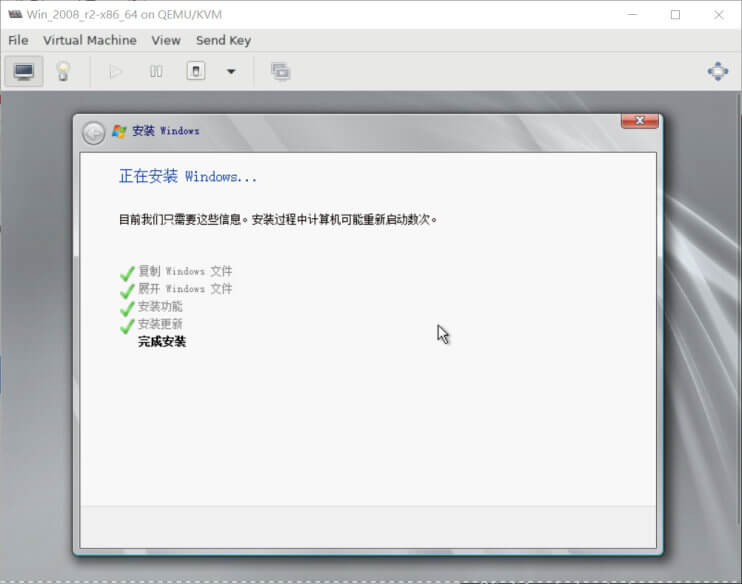Screen dimensions: 742x584
Task: Click the 目前我们只需要这些信息 description text
Action: point(277,220)
